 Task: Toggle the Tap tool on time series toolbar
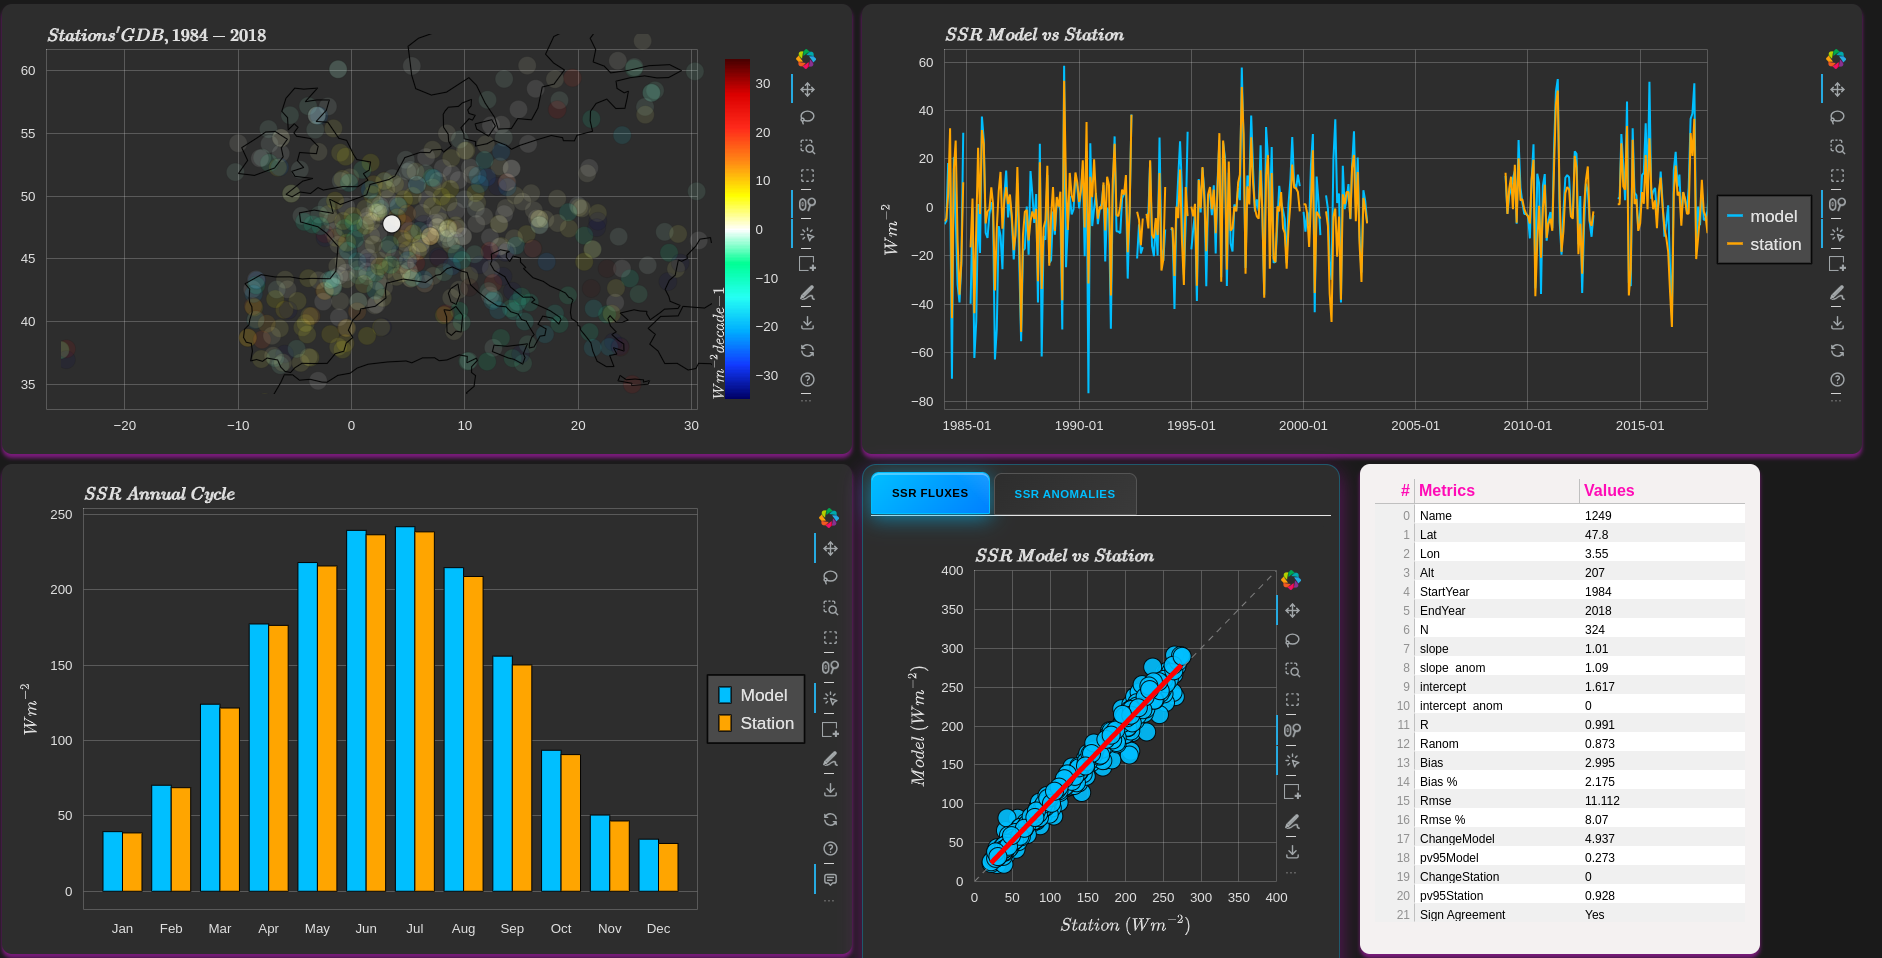1837,235
